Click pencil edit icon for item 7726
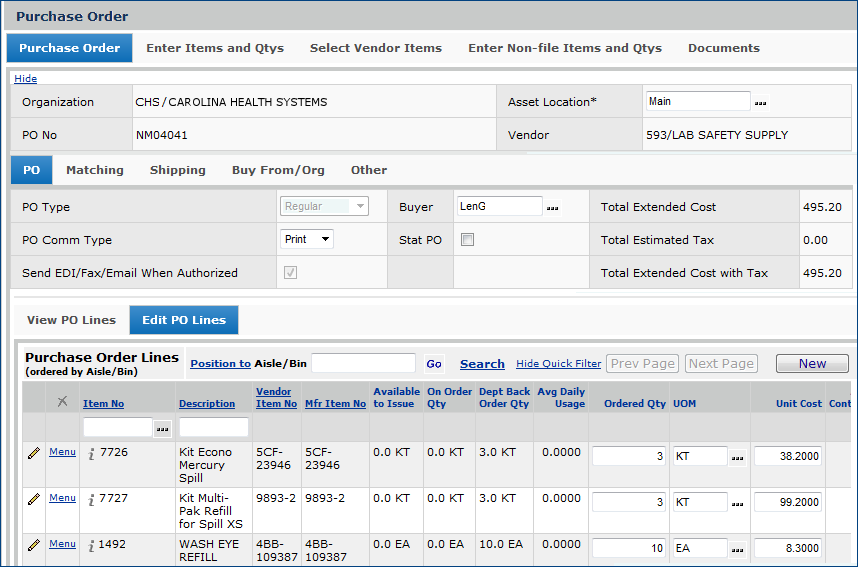The width and height of the screenshot is (858, 567). (x=33, y=453)
